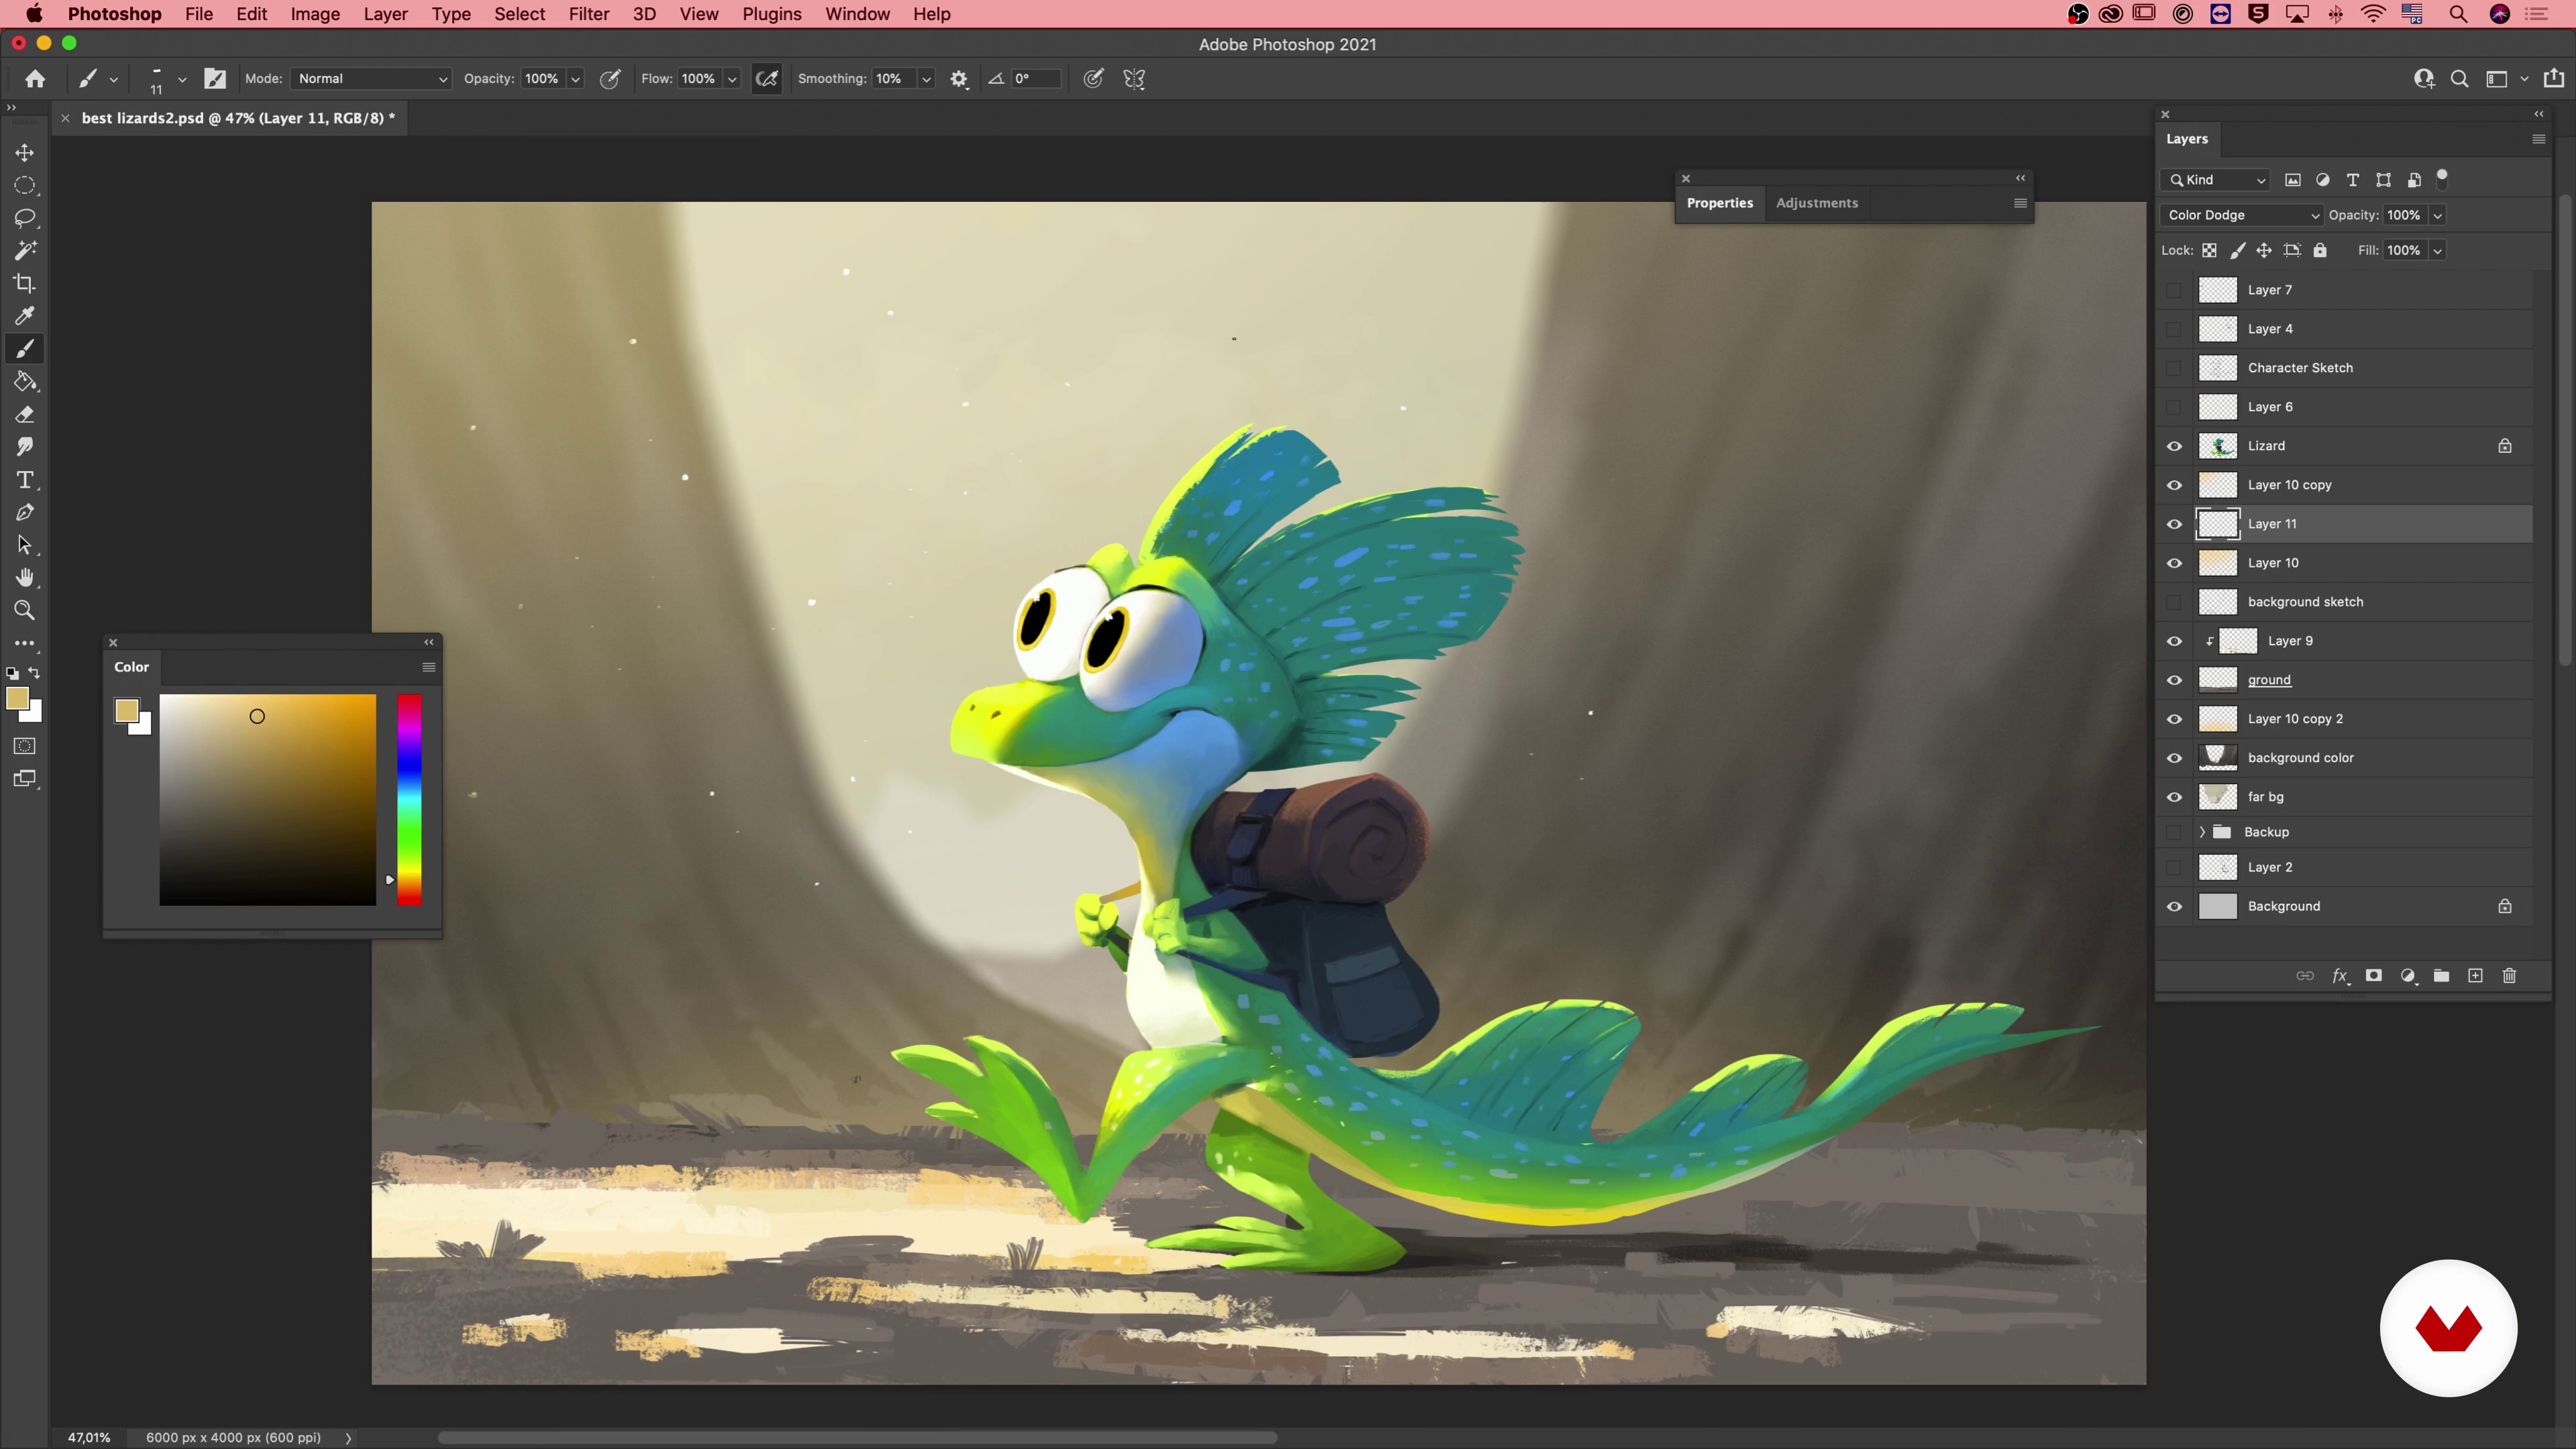2576x1449 pixels.
Task: Click inside the color picker field
Action: pos(268,800)
